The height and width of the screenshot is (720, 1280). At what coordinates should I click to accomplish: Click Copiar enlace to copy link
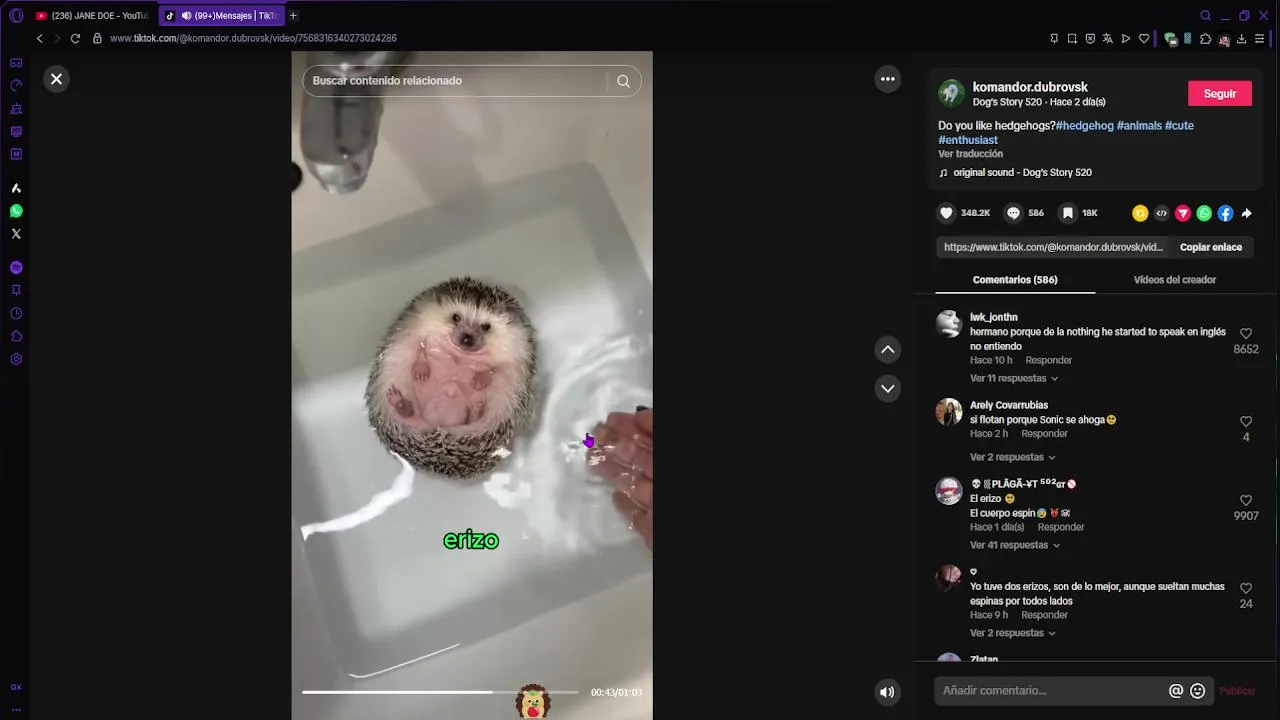point(1210,247)
